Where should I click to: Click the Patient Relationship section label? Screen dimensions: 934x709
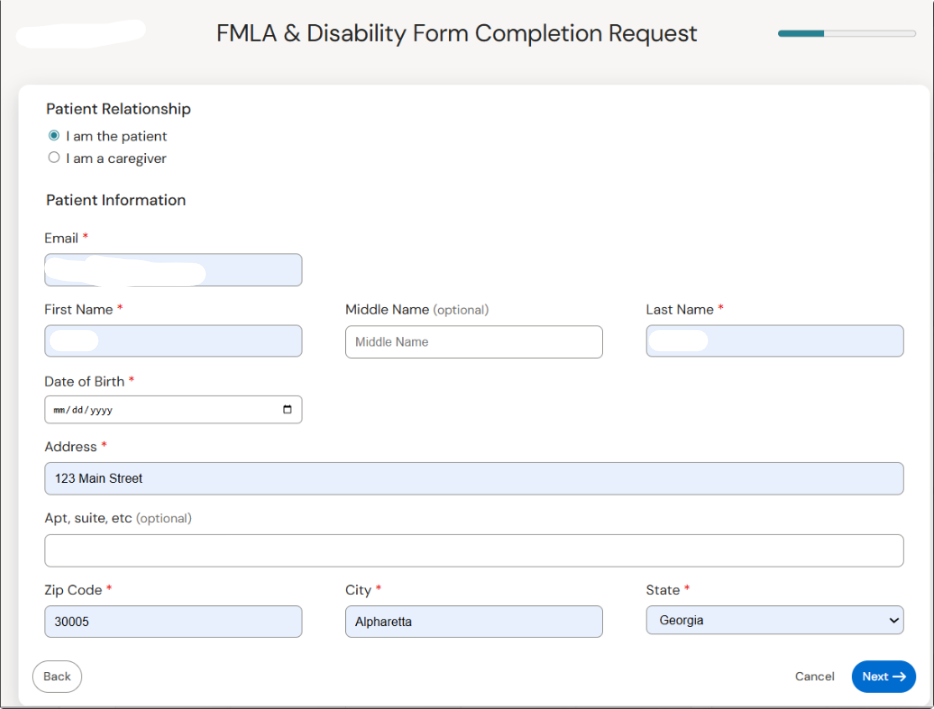tap(118, 109)
